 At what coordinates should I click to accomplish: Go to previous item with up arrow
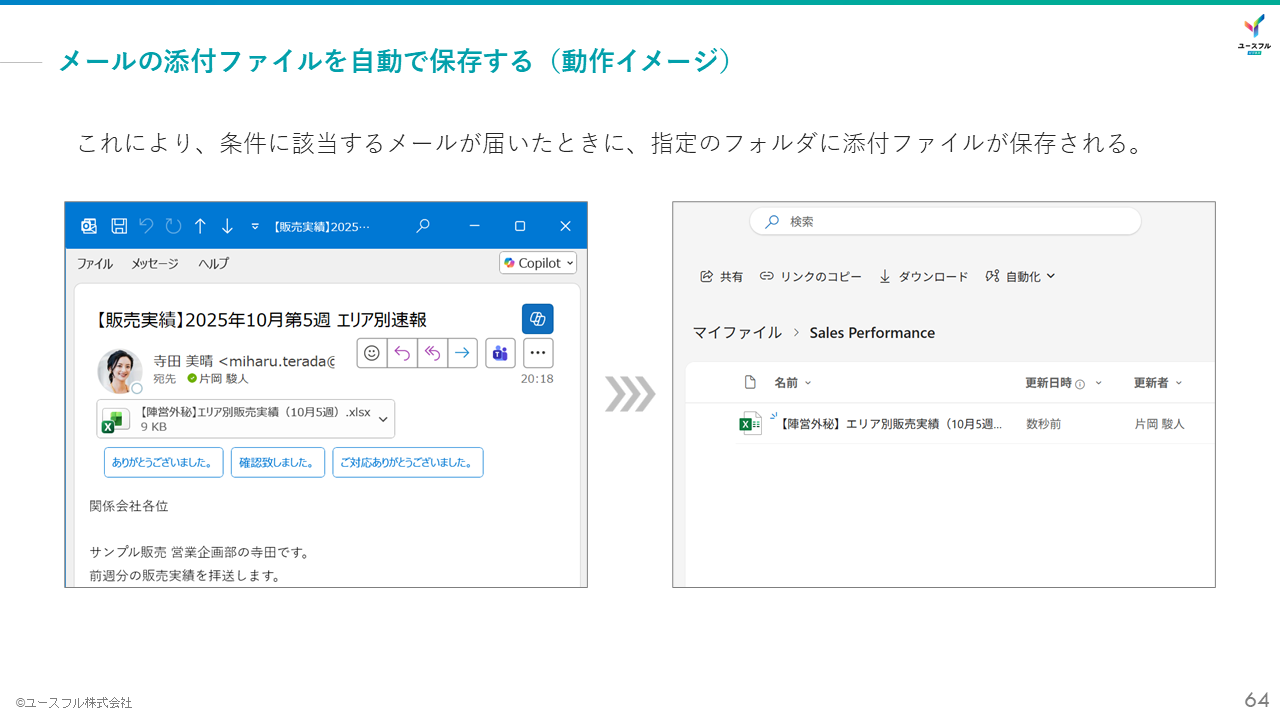[x=200, y=226]
